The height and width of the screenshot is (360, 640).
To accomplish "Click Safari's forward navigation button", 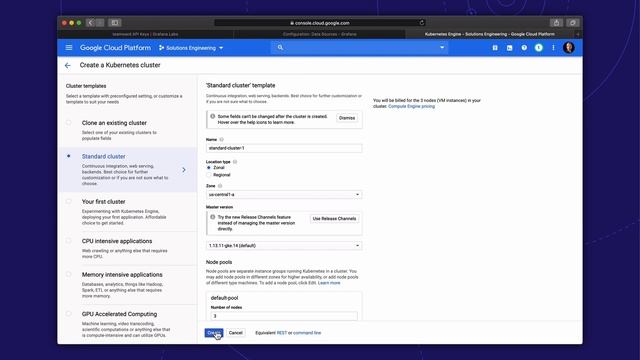I will pyautogui.click(x=100, y=23).
